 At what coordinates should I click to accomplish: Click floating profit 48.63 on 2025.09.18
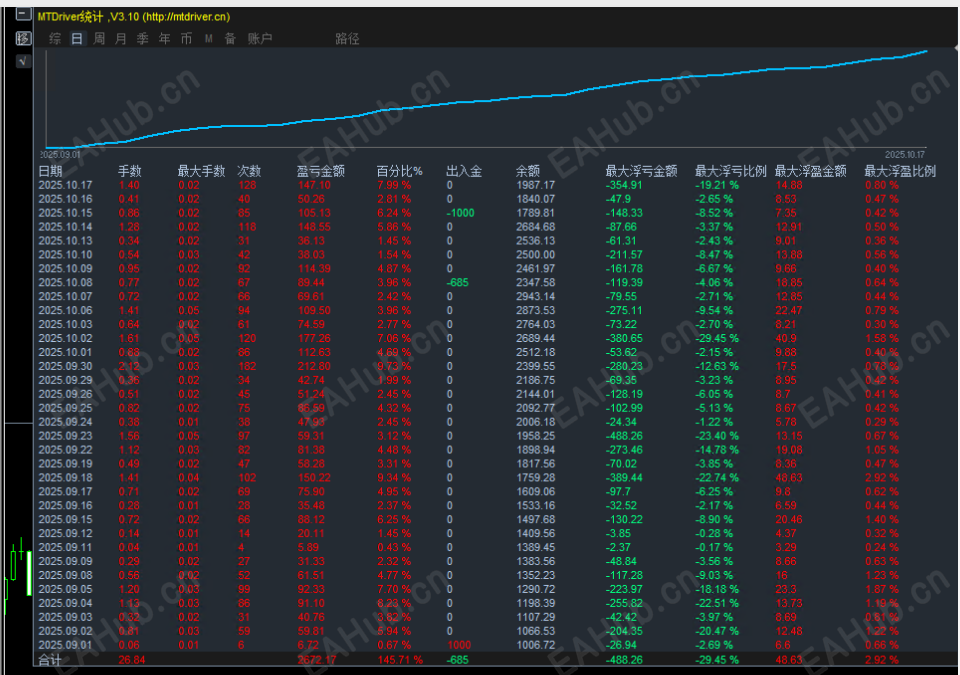(x=789, y=478)
